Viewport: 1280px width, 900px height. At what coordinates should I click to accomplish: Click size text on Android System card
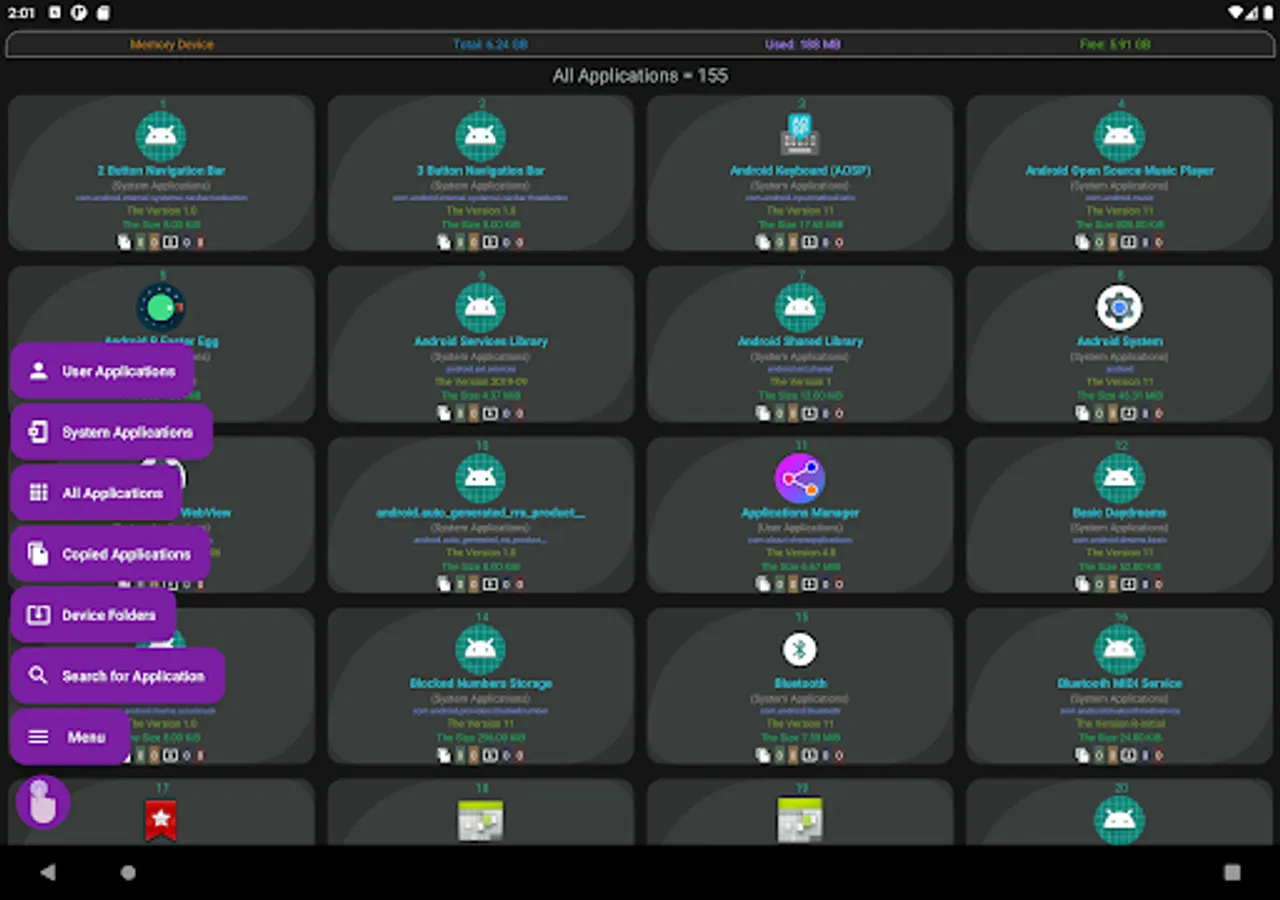coord(1119,396)
